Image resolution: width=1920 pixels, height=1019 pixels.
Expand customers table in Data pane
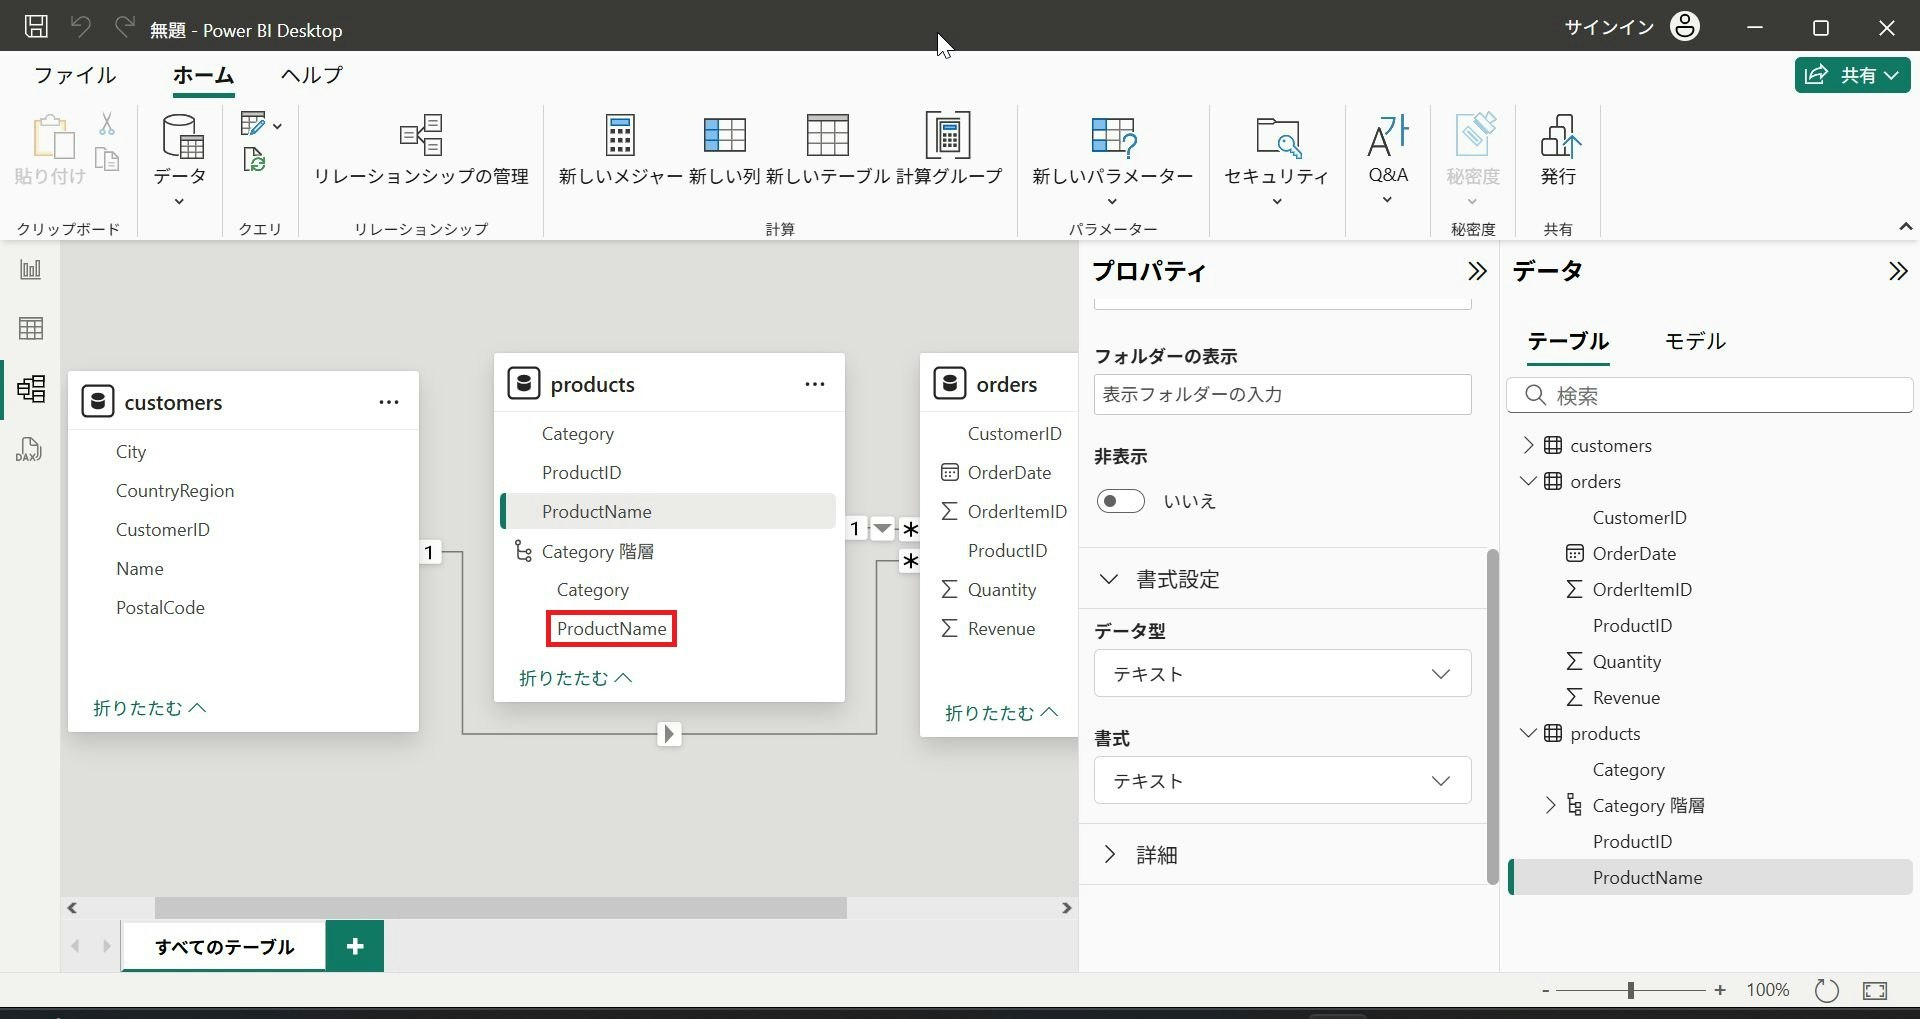[x=1528, y=445]
